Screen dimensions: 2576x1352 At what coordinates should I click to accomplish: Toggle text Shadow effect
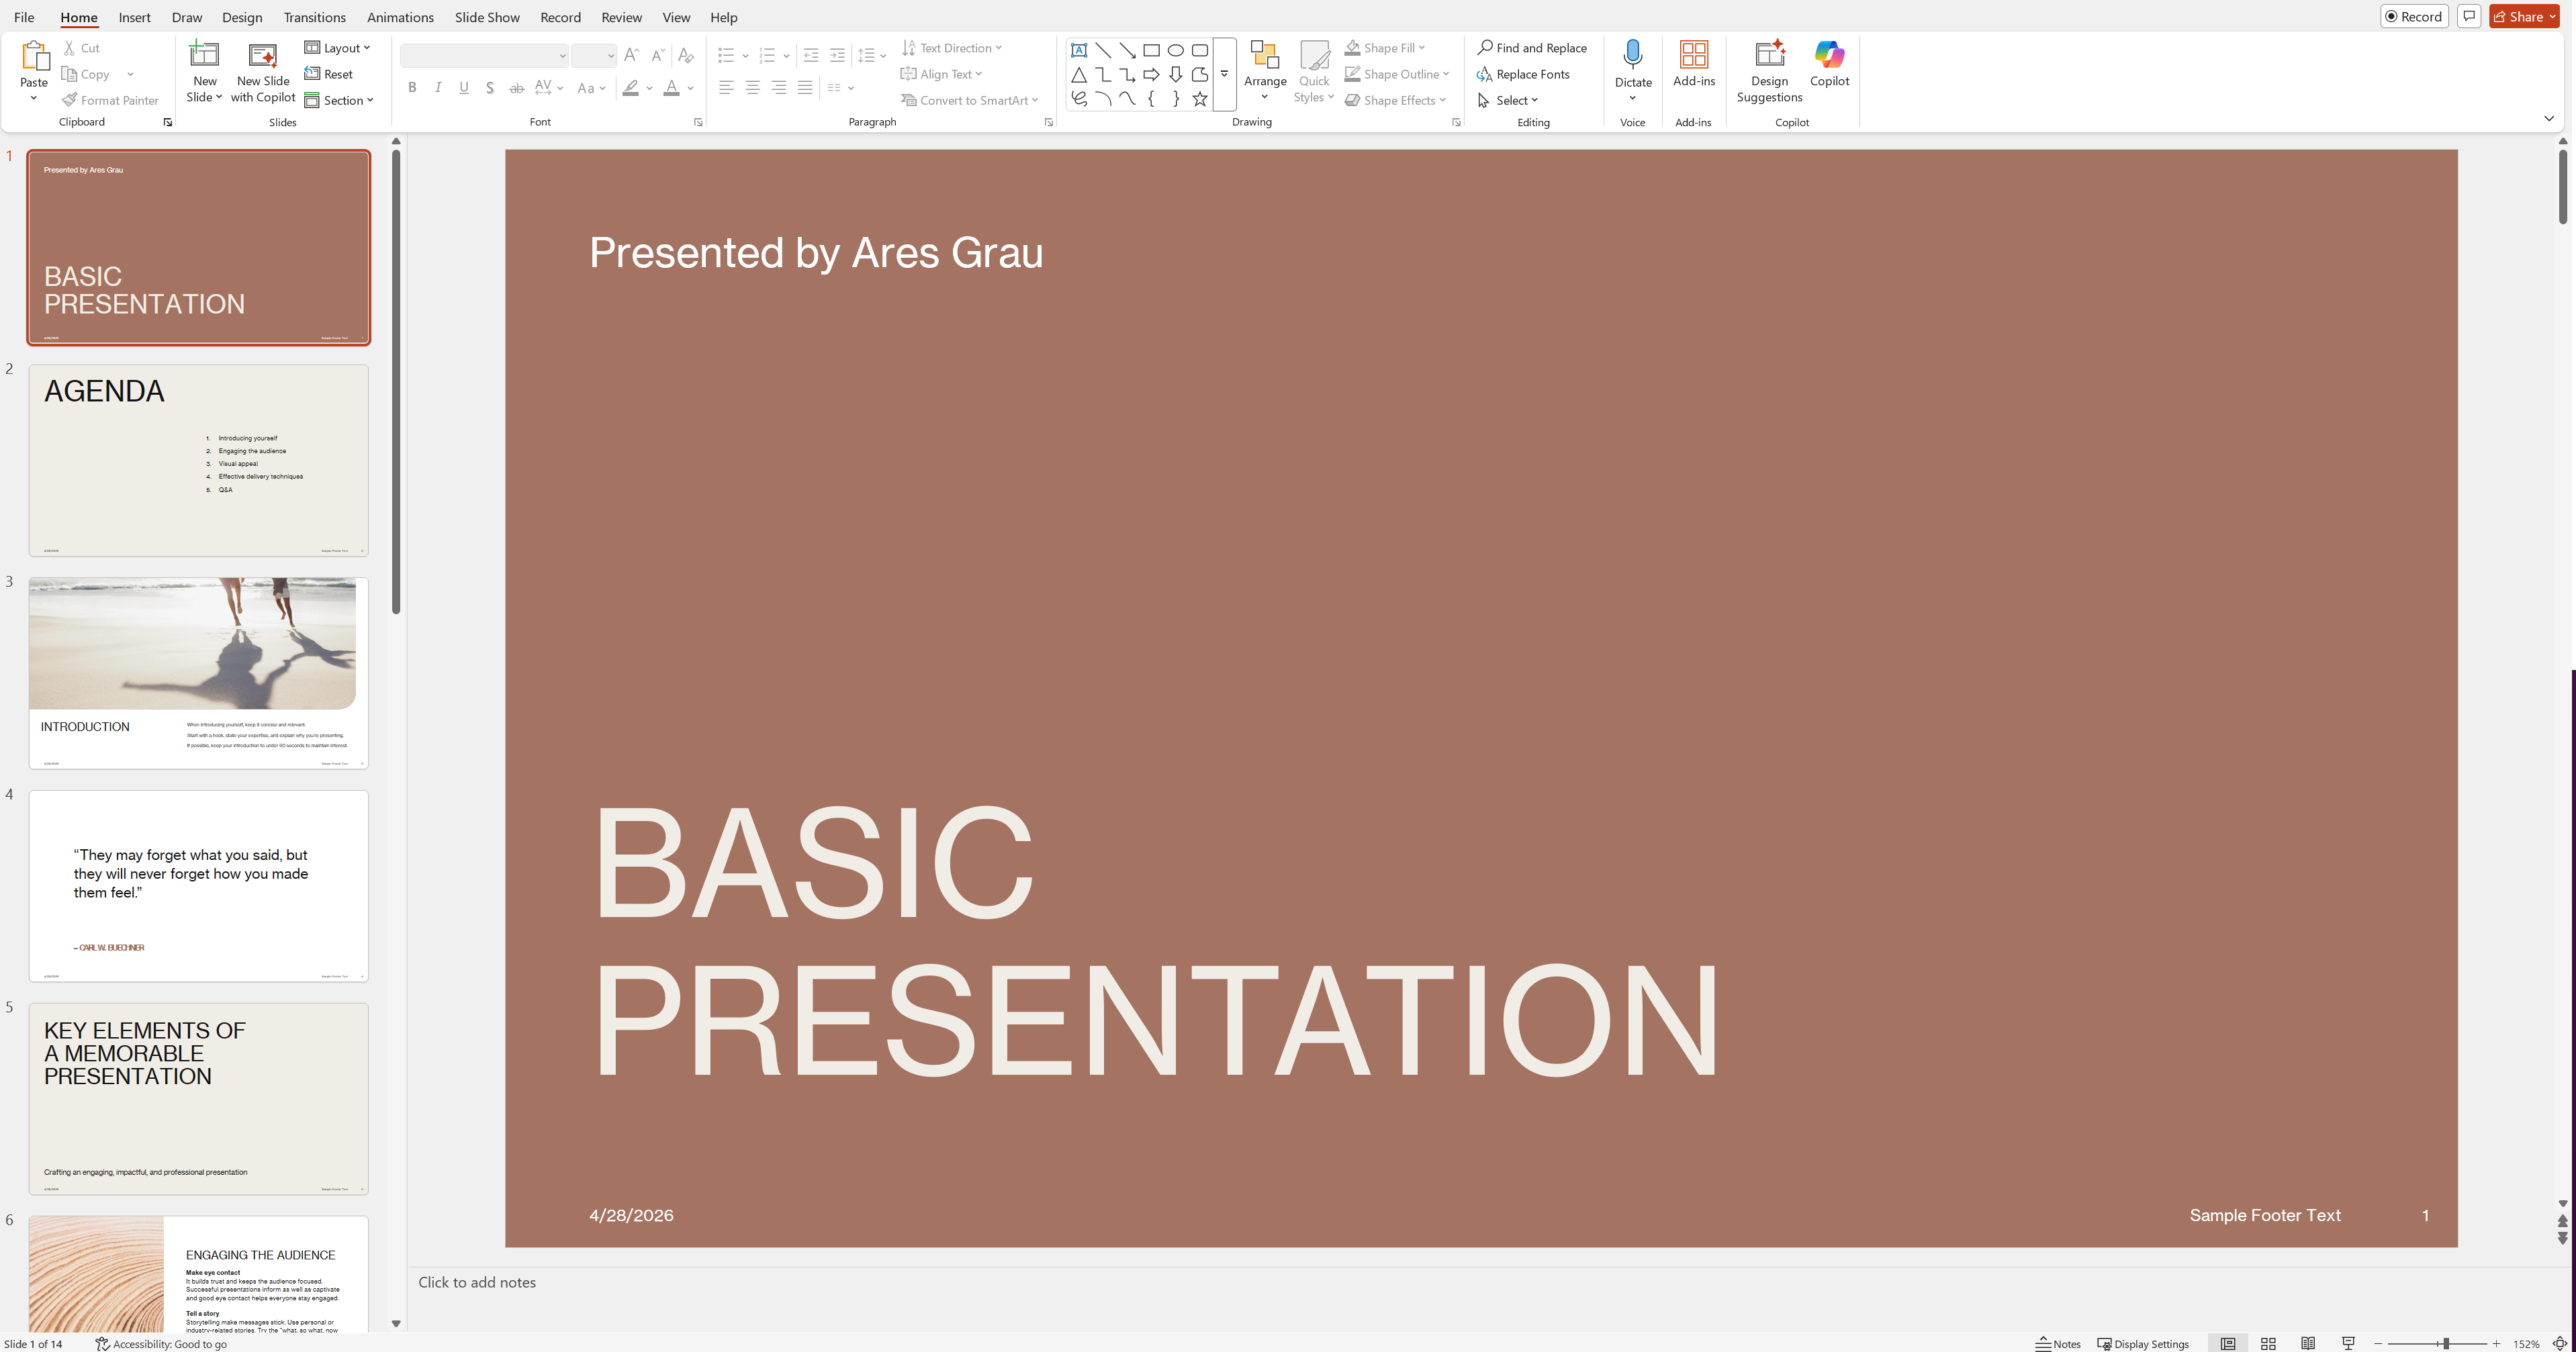coord(490,88)
